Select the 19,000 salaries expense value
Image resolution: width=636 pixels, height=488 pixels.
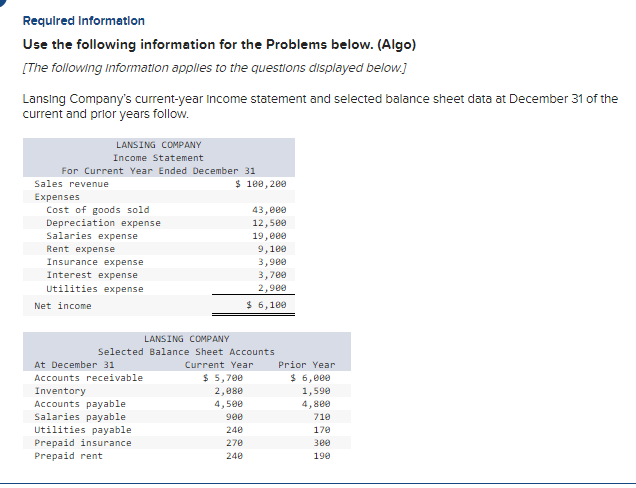[x=269, y=236]
